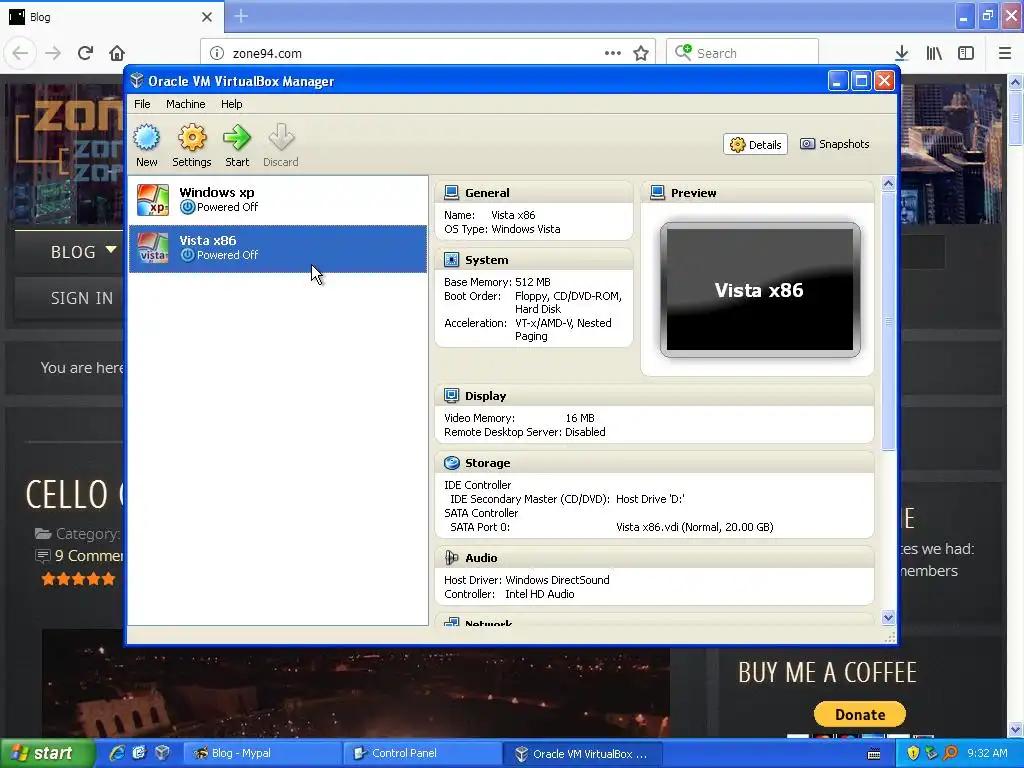1024x768 pixels.
Task: Open the Help menu in VirtualBox
Action: pyautogui.click(x=231, y=104)
